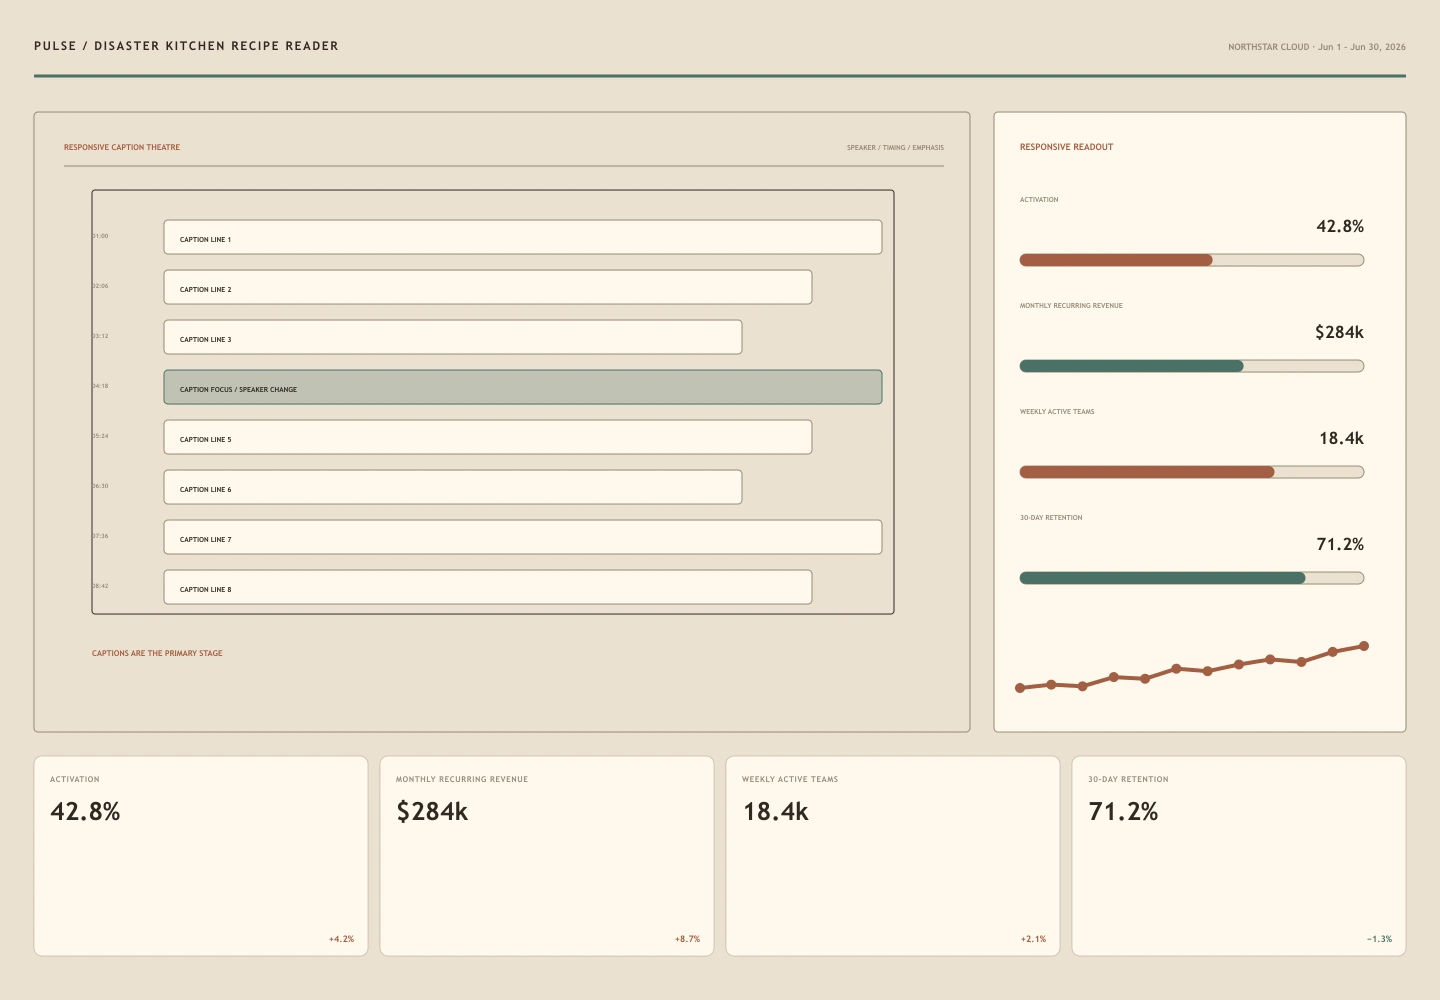Click the Weekly Active Teams progress bar
1440x1000 pixels.
[x=1192, y=472]
